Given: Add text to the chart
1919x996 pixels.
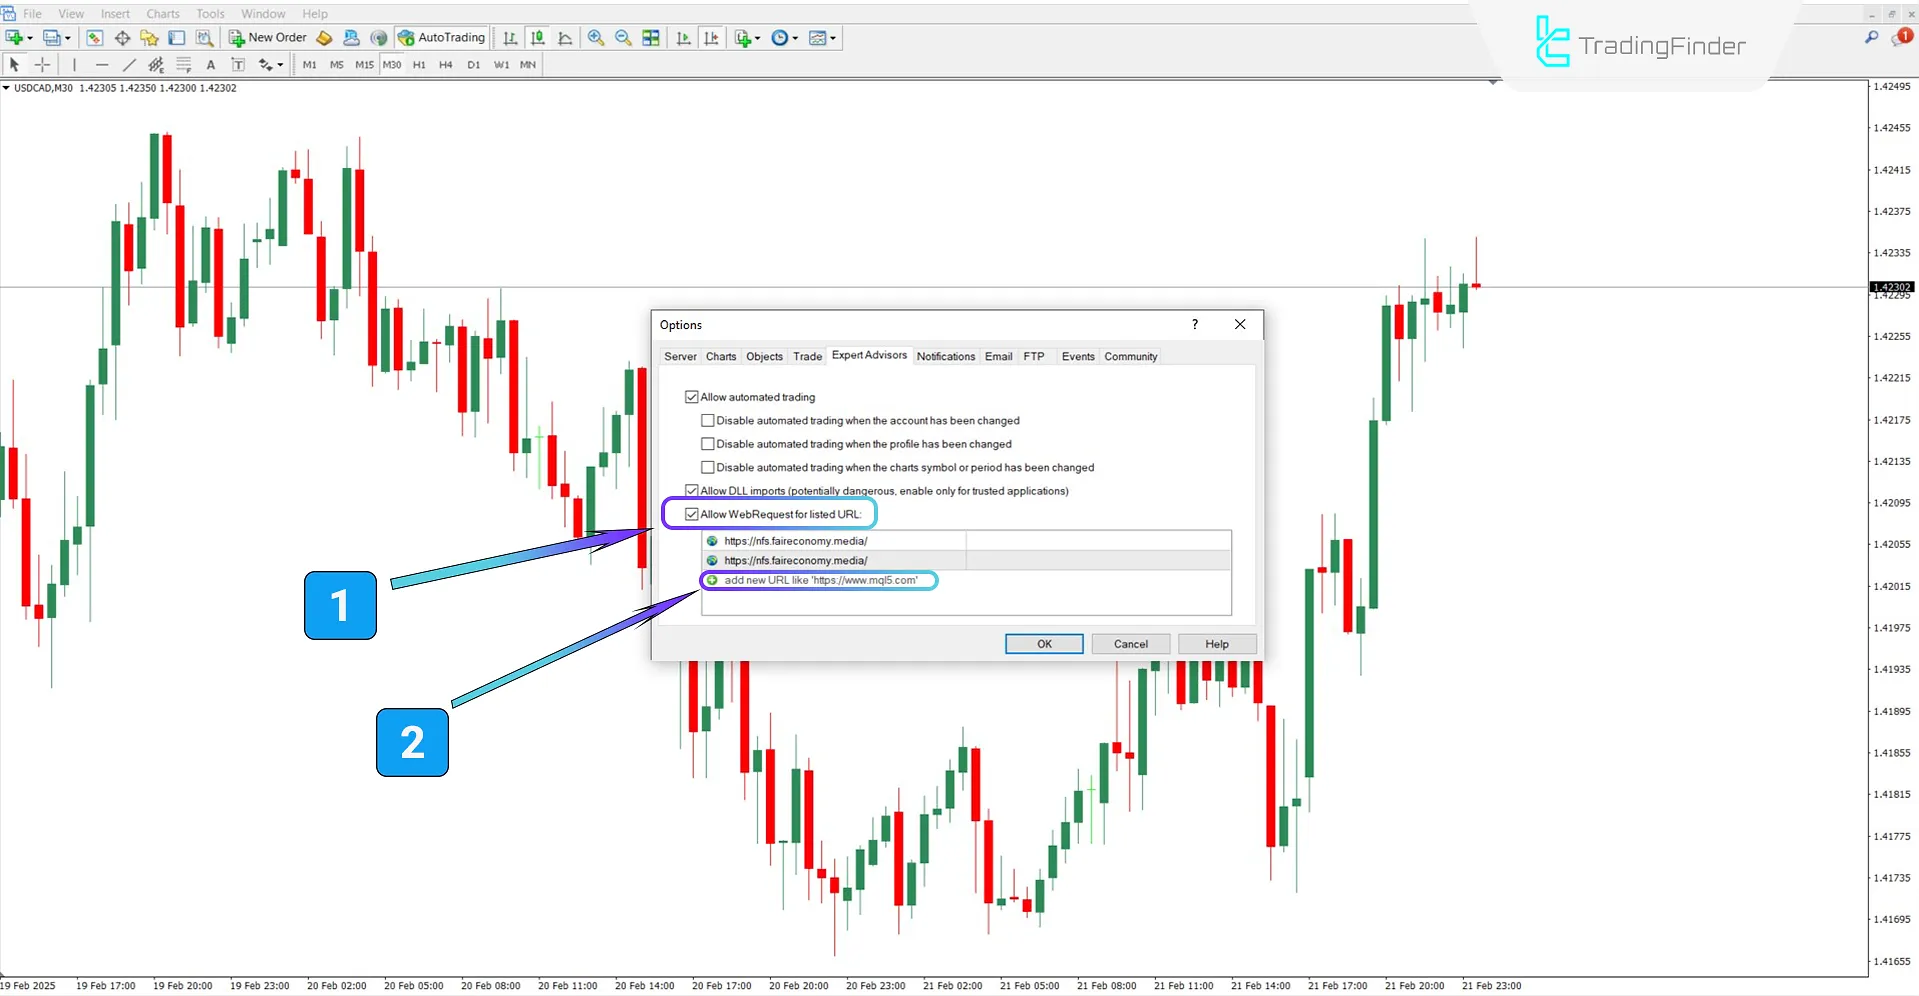Looking at the screenshot, I should [211, 64].
